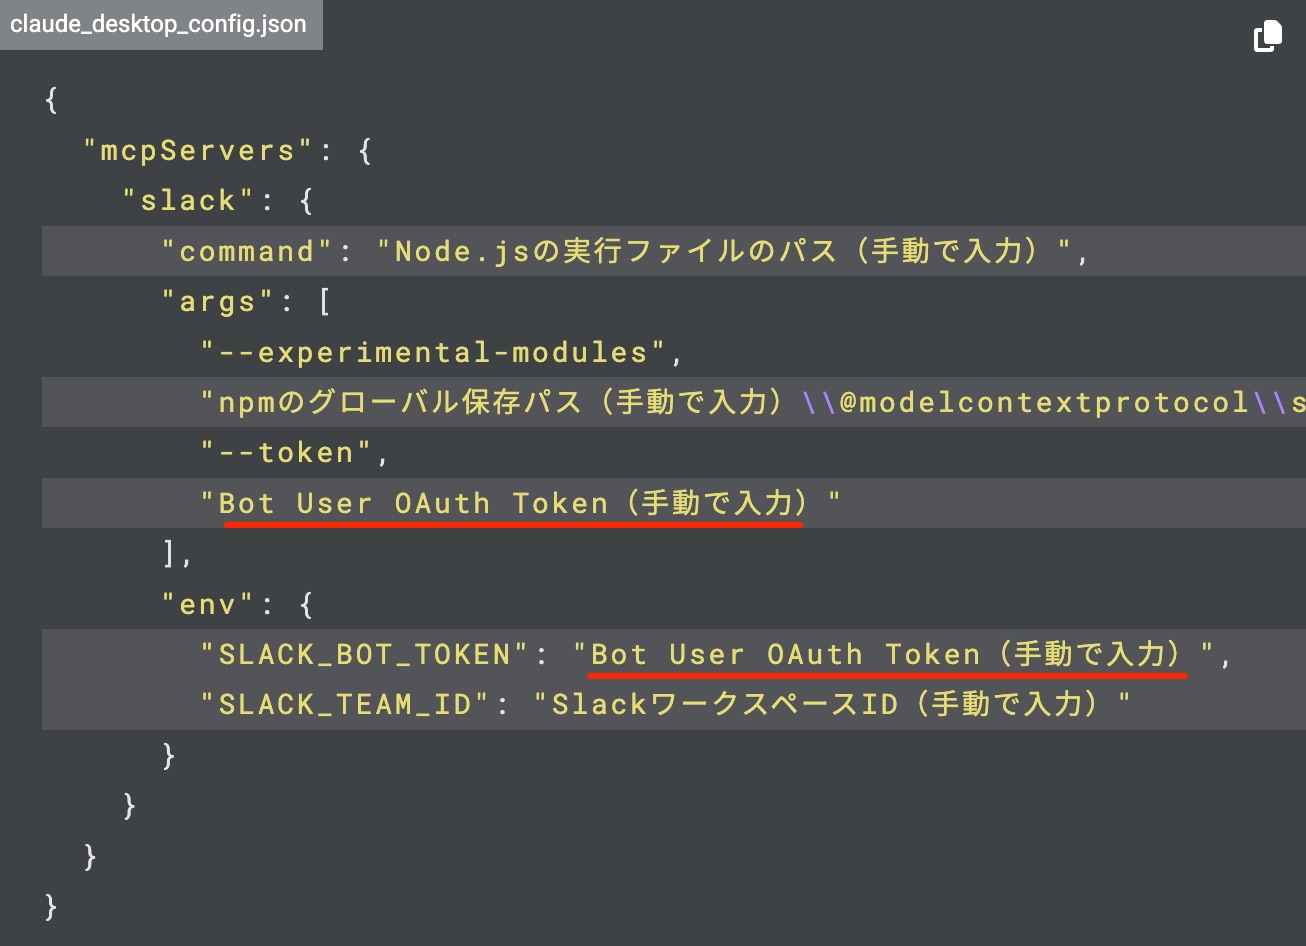Viewport: 1306px width, 946px height.
Task: Click the "command" key text
Action: pos(247,251)
